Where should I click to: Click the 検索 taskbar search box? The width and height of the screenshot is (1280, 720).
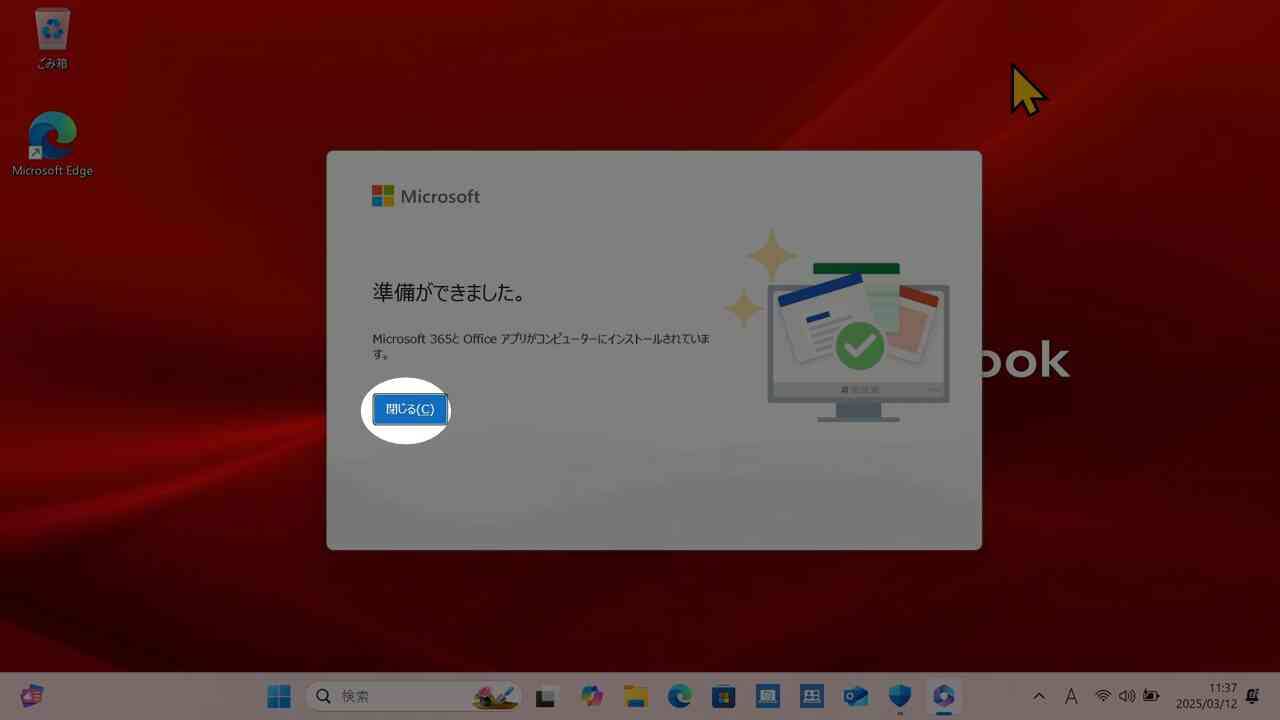click(413, 696)
